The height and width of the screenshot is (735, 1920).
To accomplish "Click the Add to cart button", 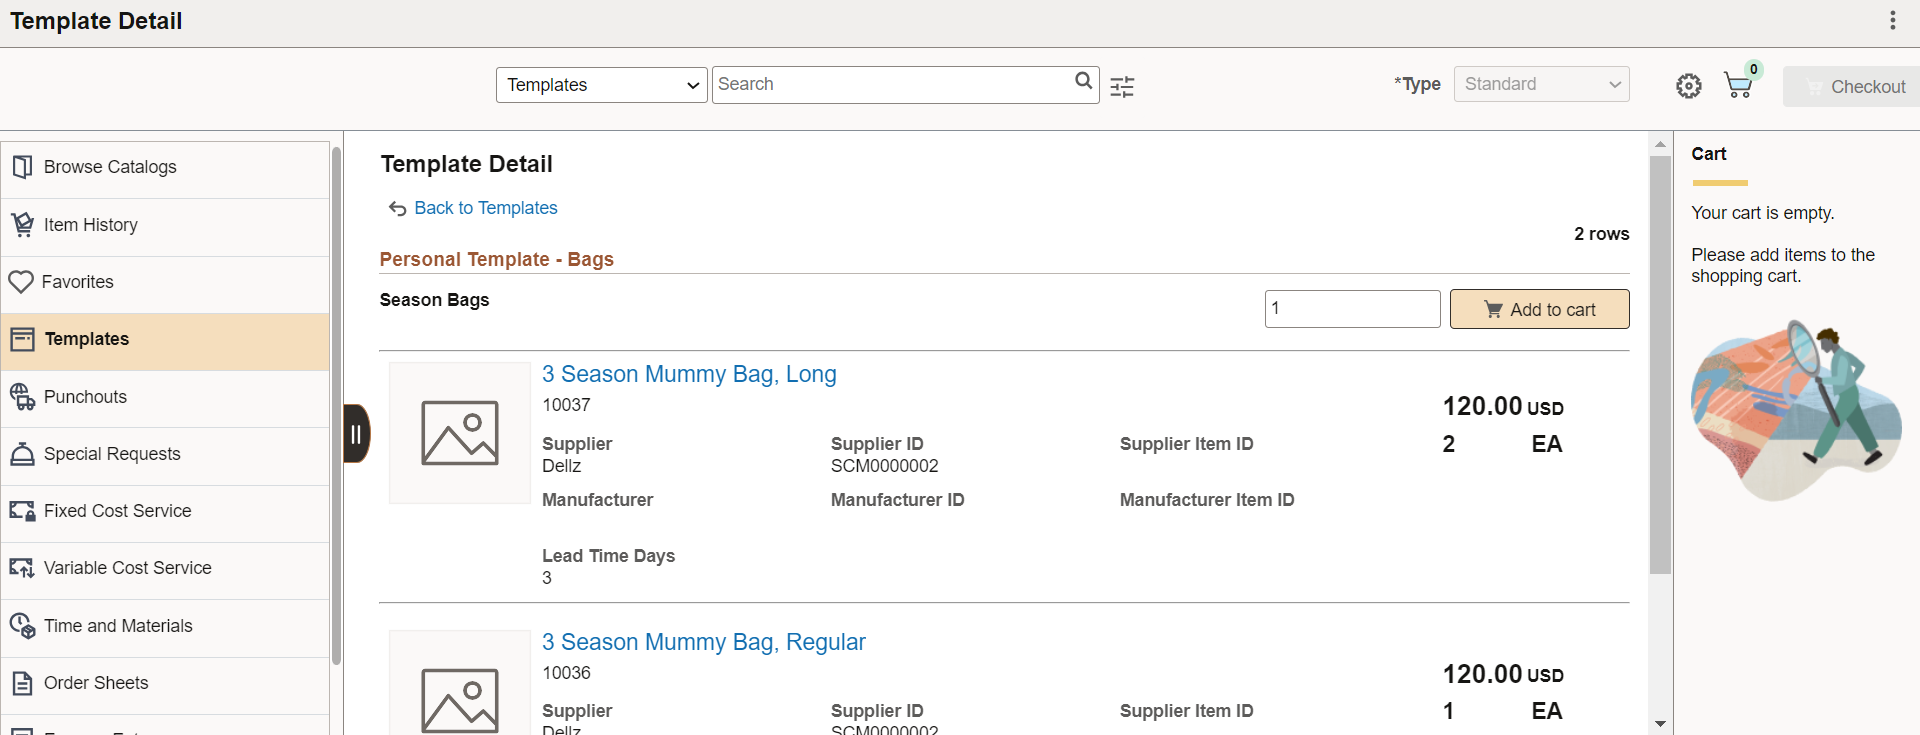I will 1539,309.
